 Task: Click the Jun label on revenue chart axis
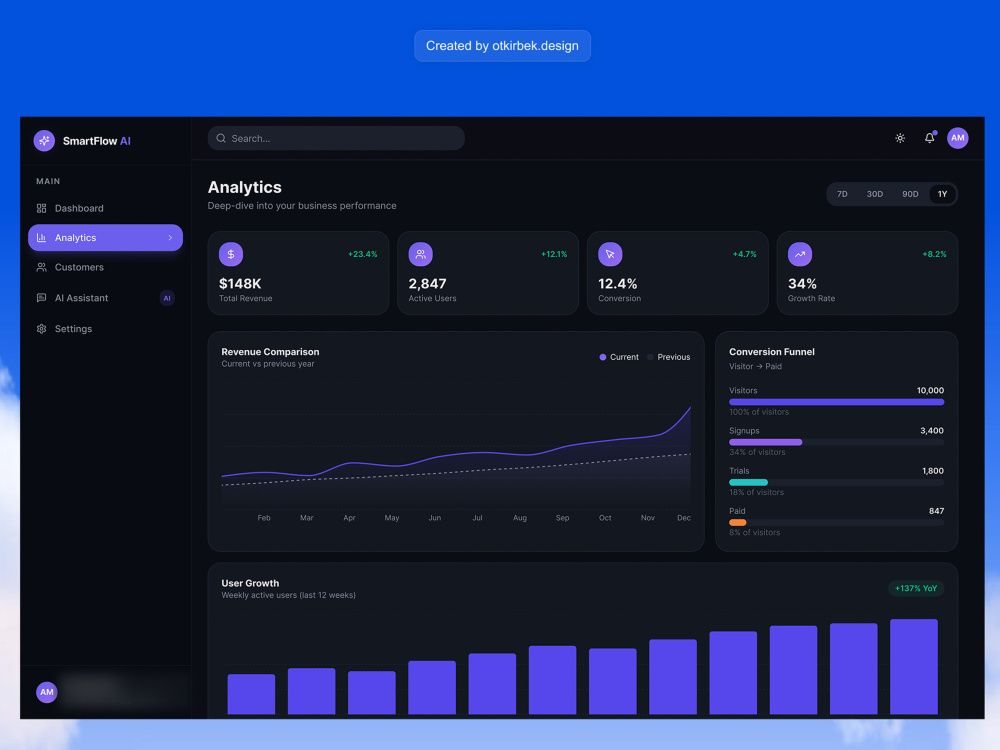pos(434,518)
